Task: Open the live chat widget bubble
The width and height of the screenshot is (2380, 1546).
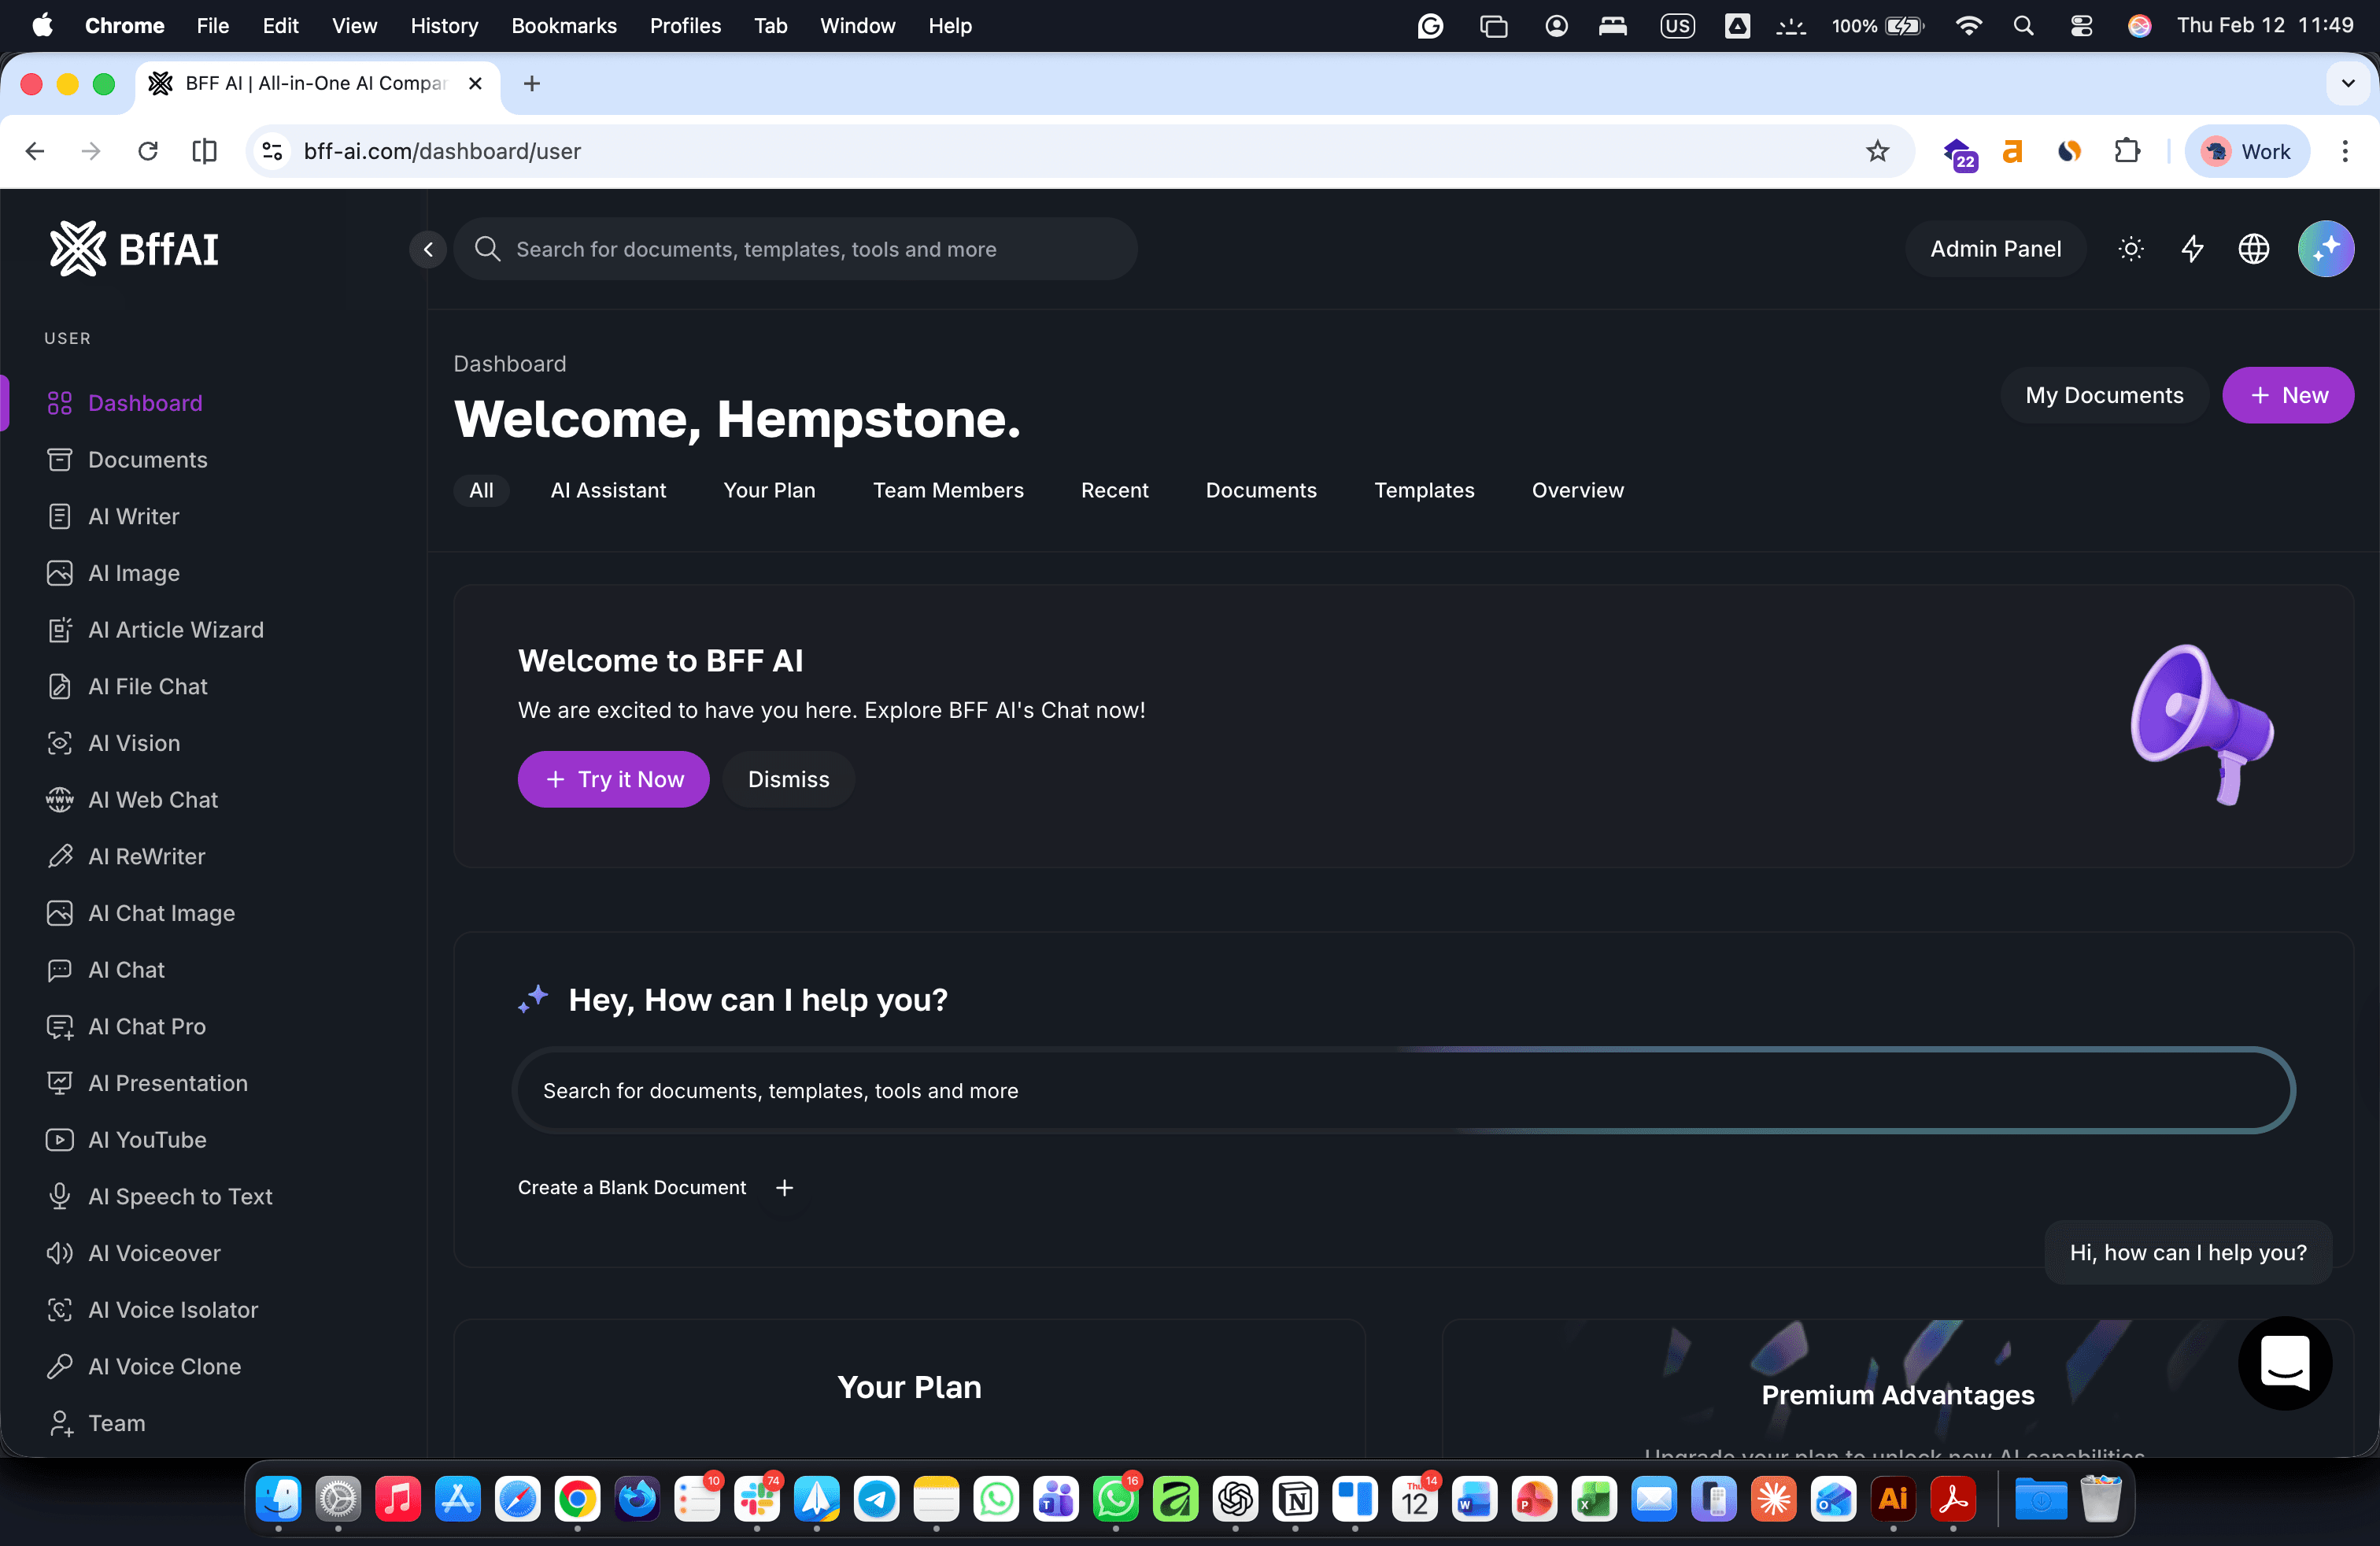Action: coord(2284,1363)
